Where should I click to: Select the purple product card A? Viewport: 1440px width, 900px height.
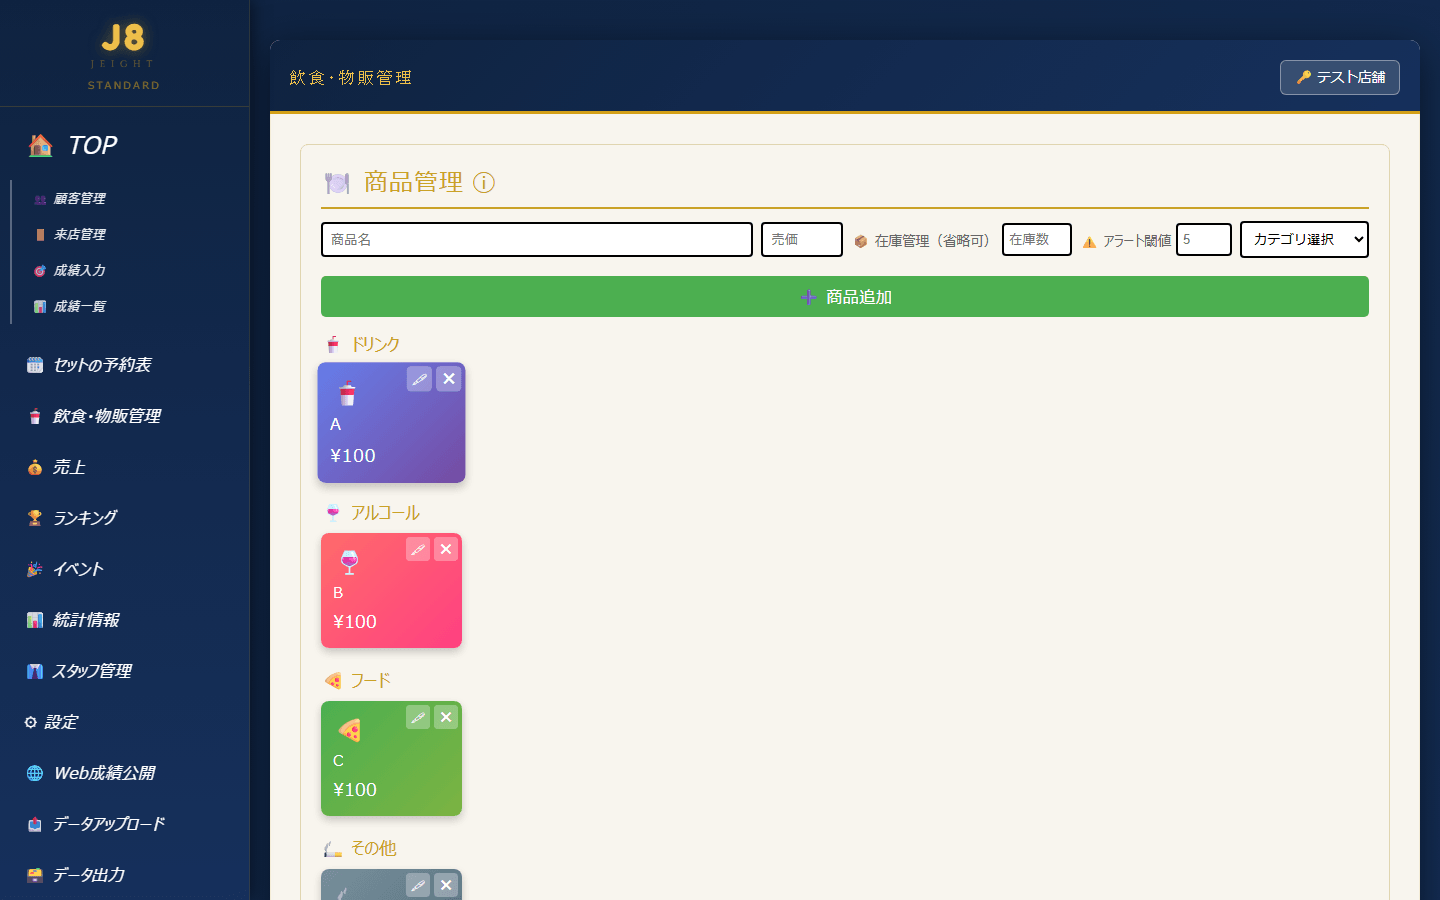pyautogui.click(x=391, y=423)
